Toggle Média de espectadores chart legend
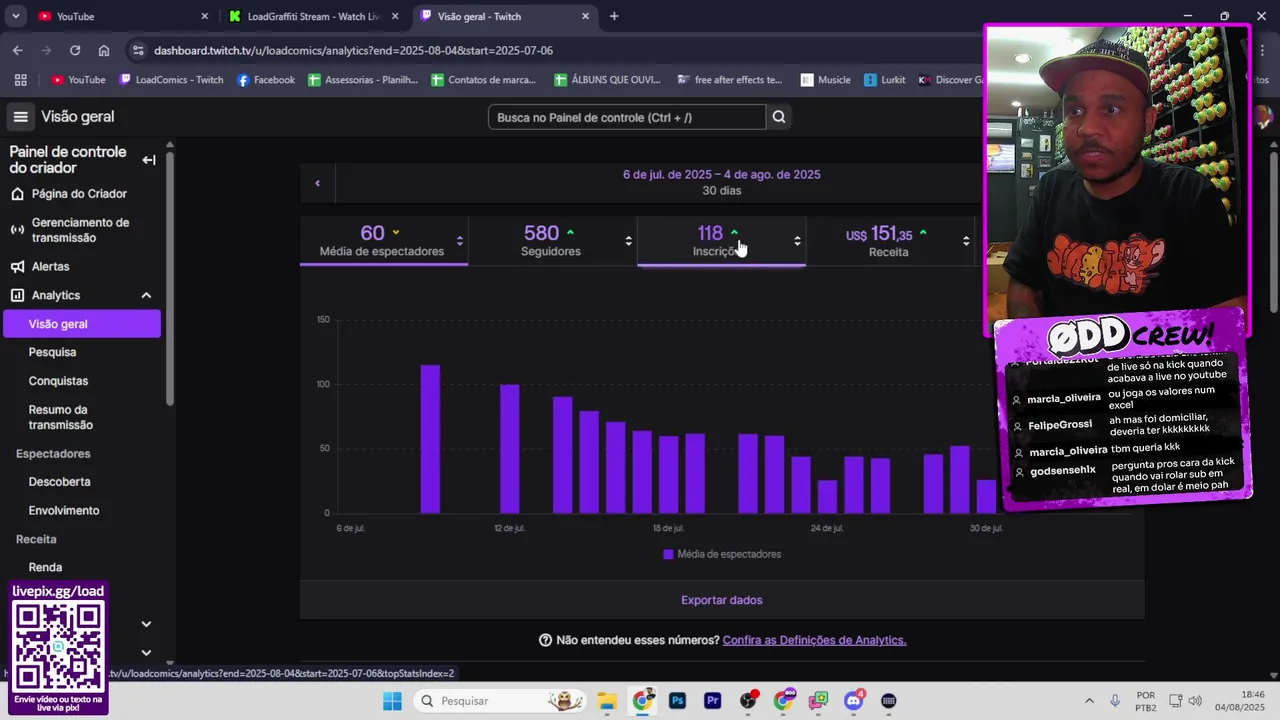This screenshot has height=720, width=1280. click(x=722, y=554)
